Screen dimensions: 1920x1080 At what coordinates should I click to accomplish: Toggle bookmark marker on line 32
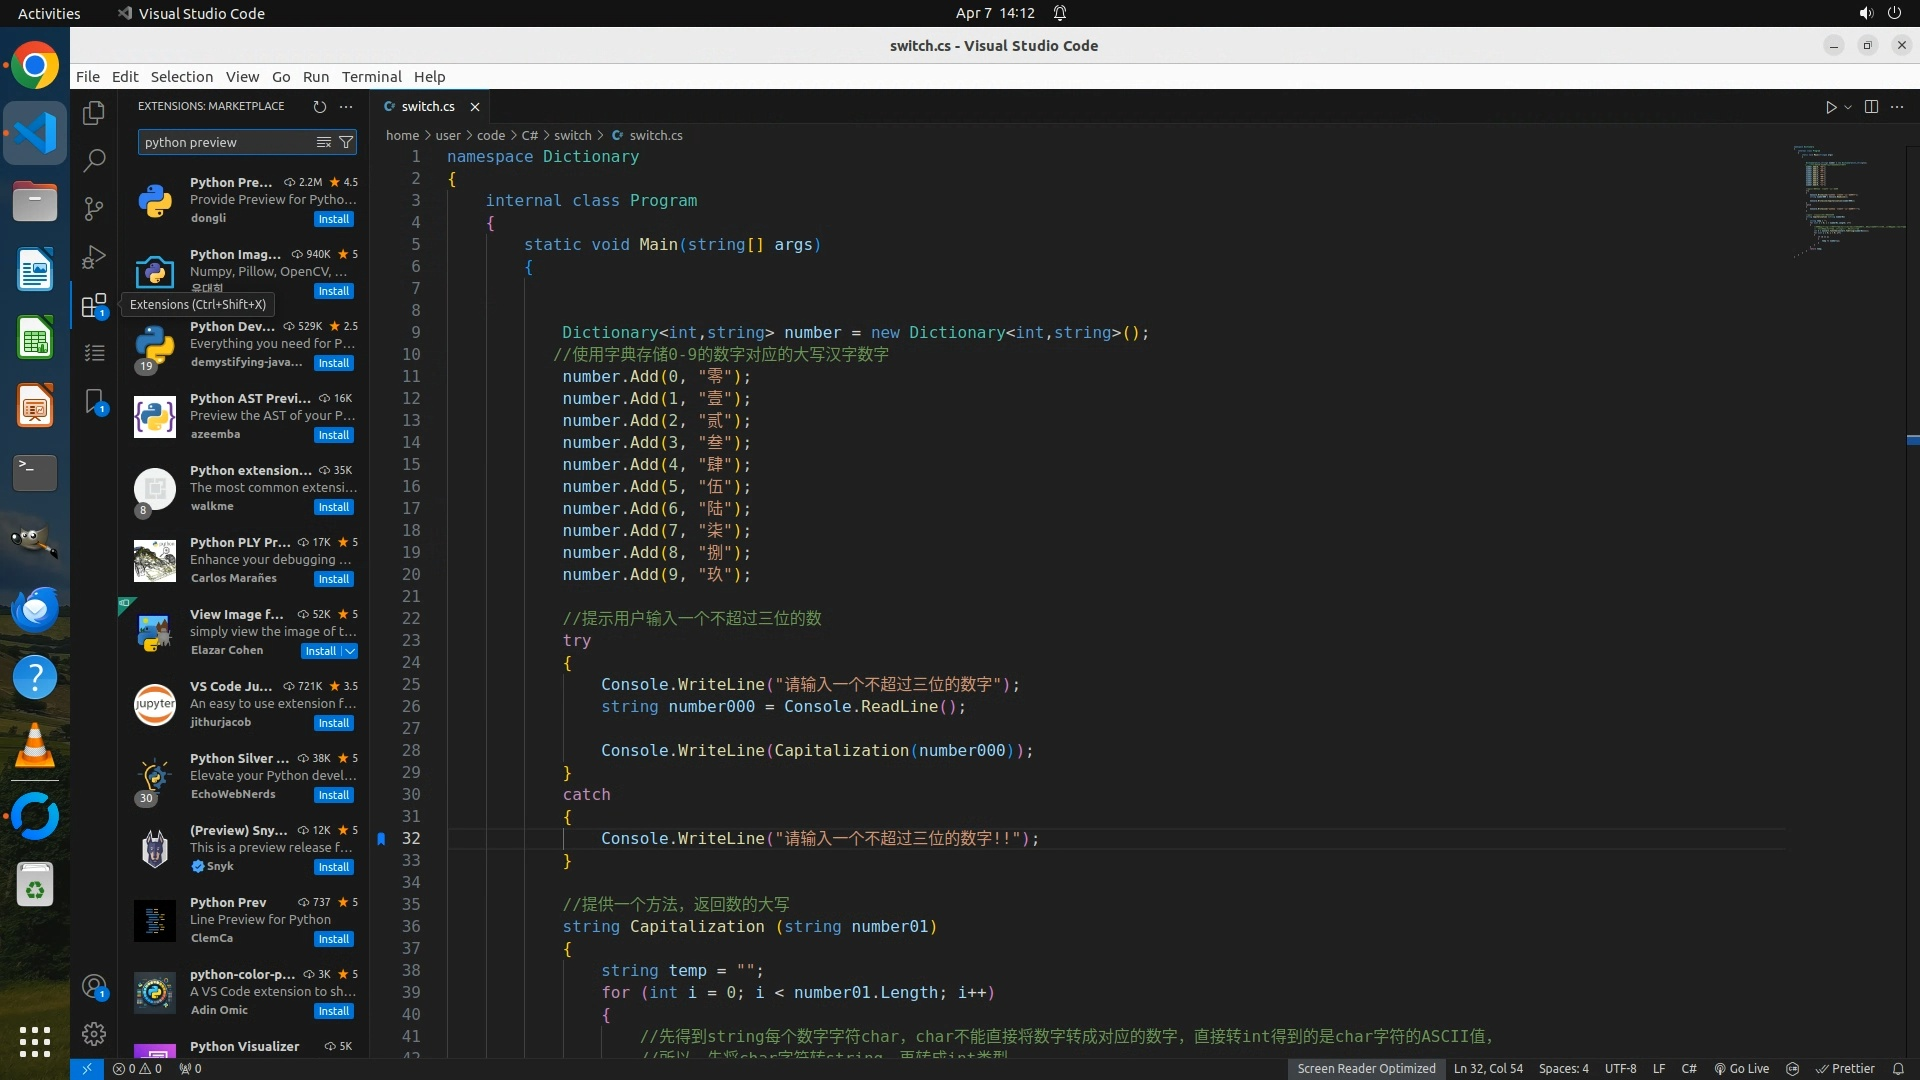click(381, 839)
